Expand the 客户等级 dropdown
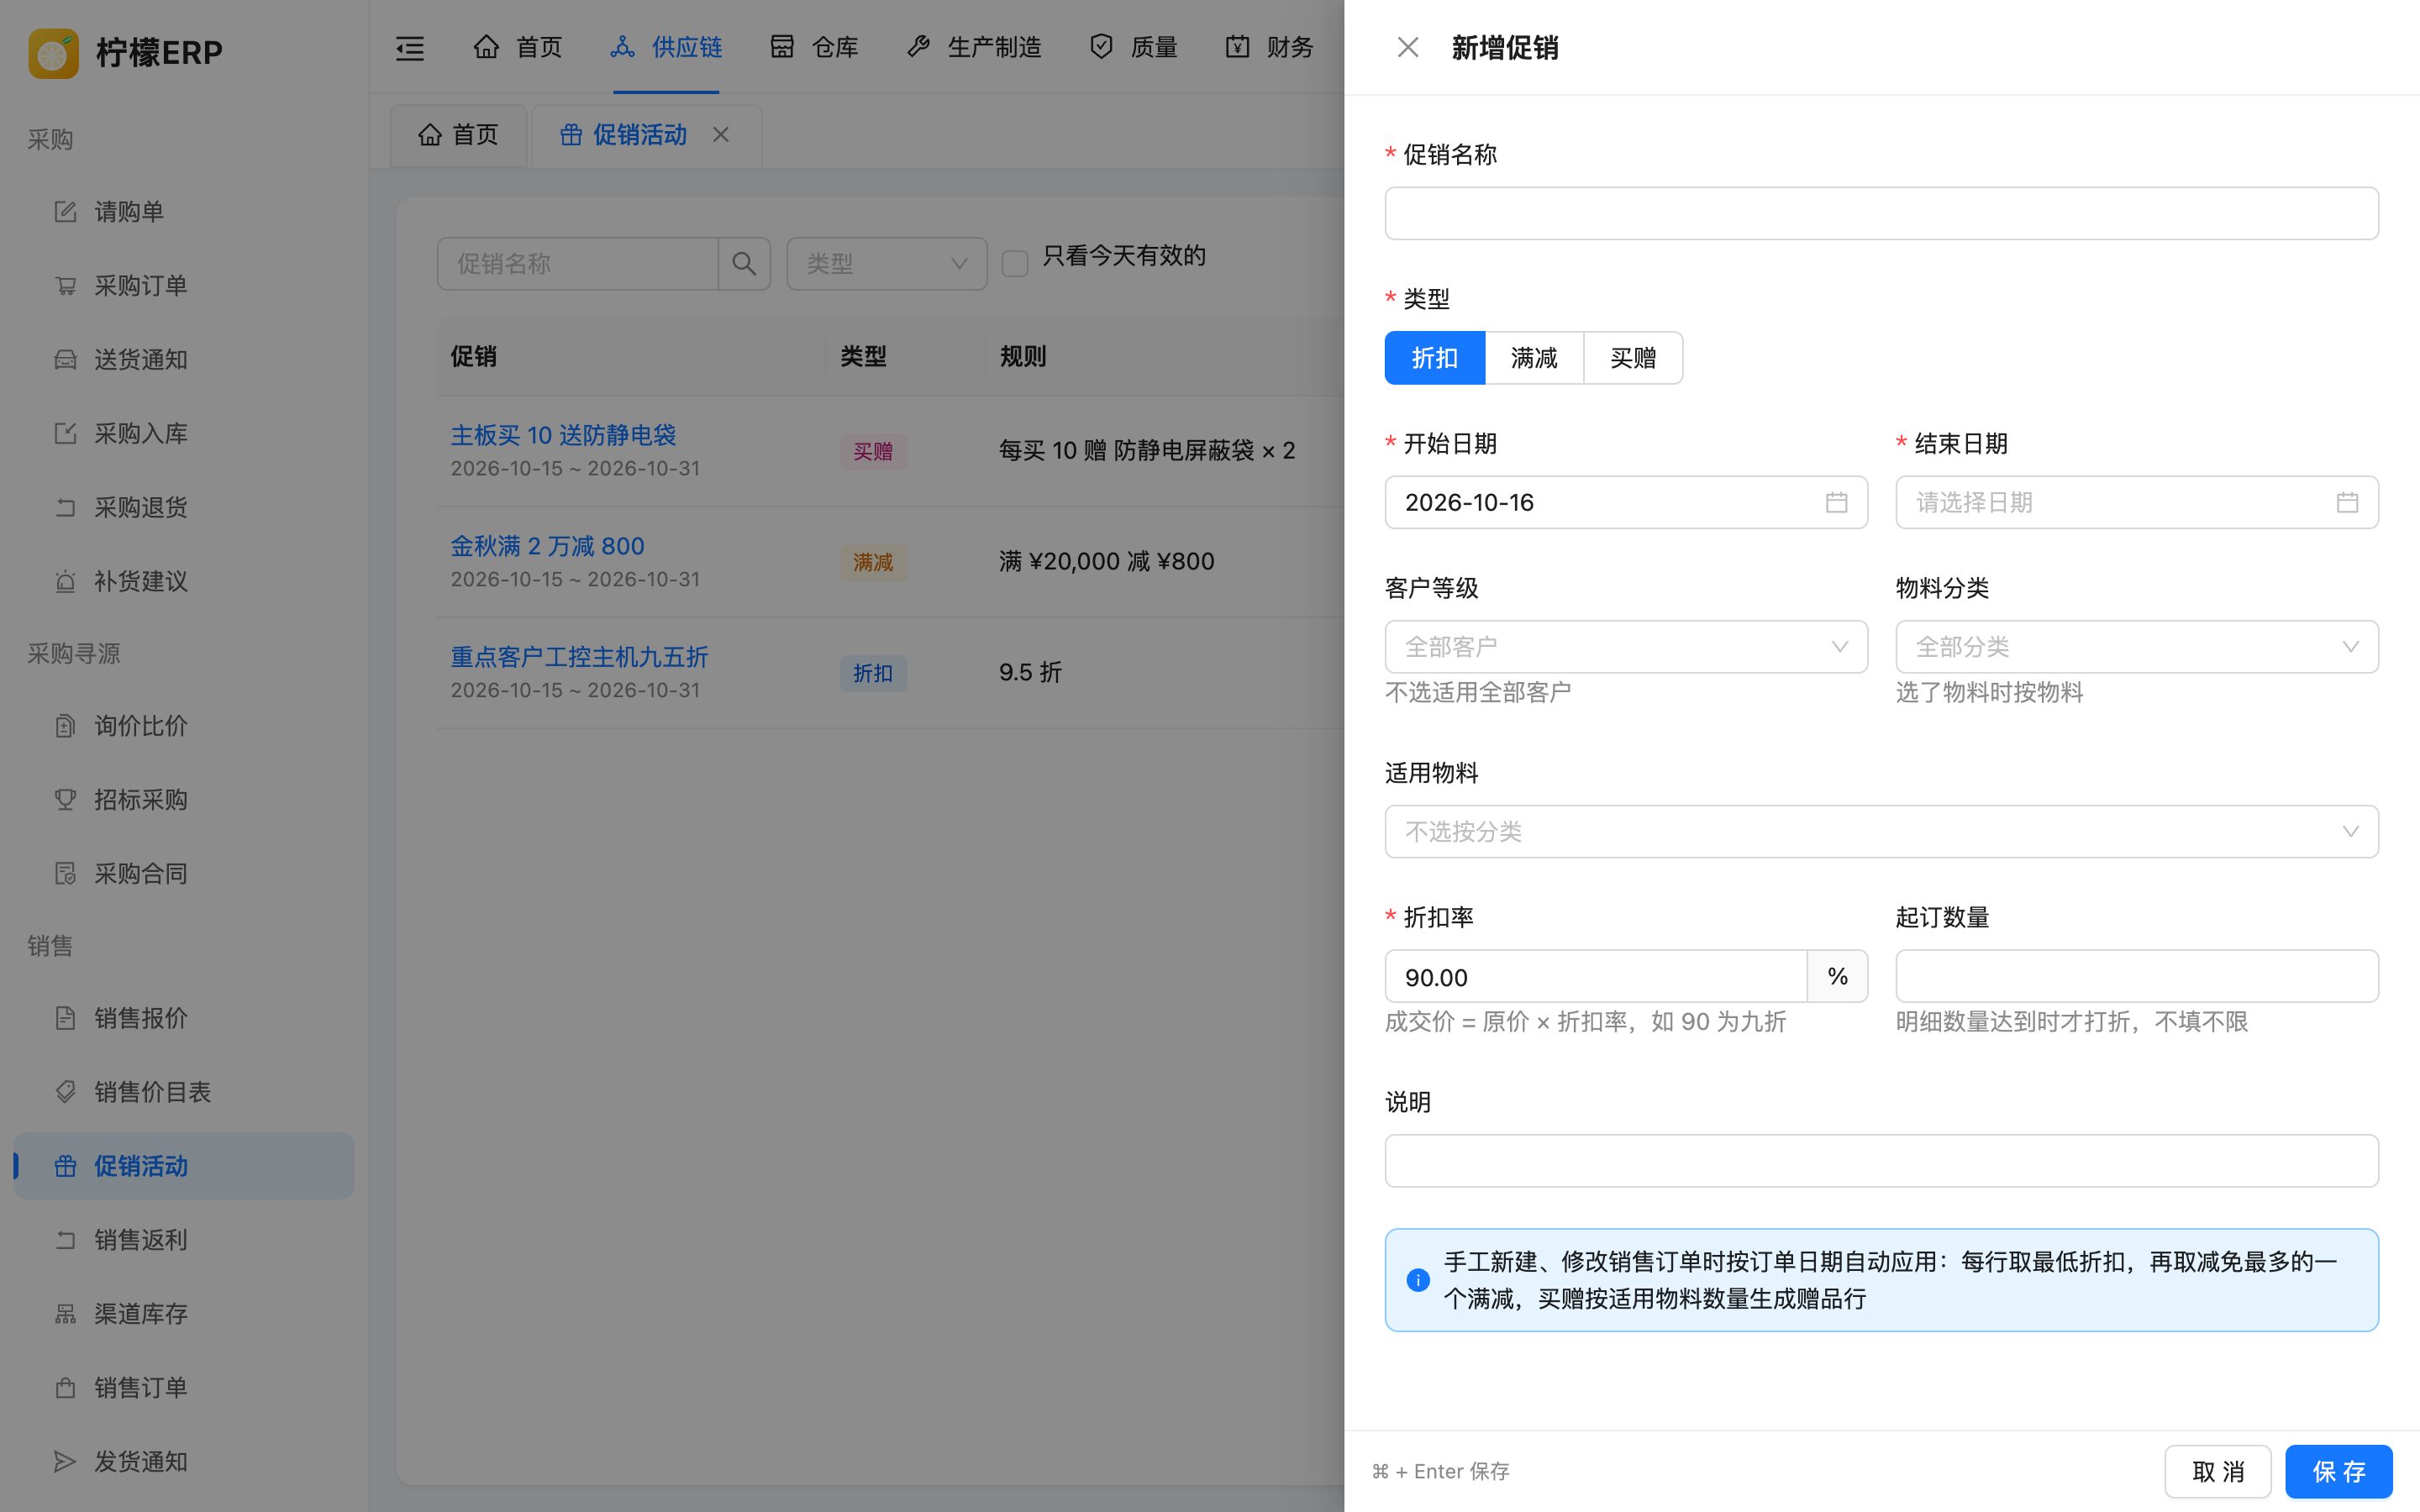Viewport: 2420px width, 1512px height. [1626, 647]
